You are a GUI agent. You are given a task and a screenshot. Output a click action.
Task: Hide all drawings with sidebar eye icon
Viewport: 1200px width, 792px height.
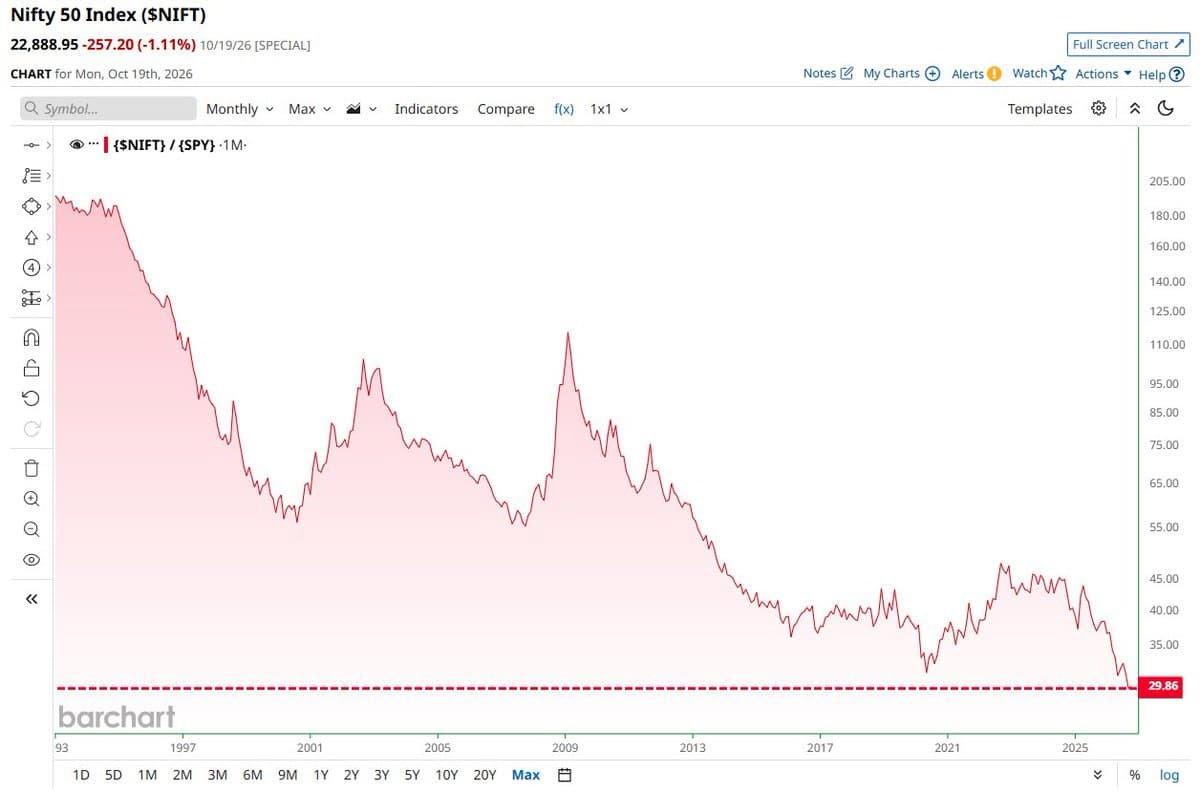[x=31, y=560]
